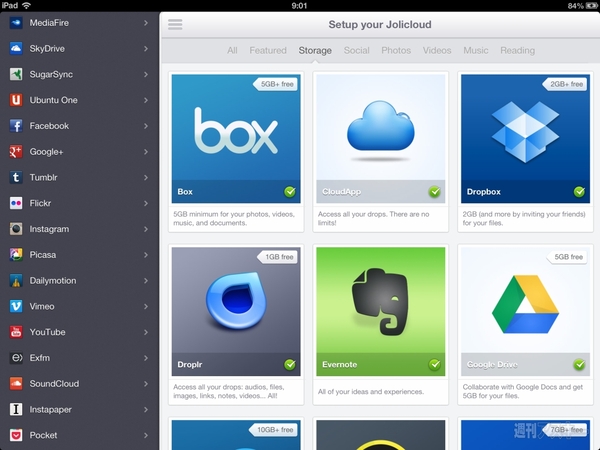Expand the Google+ row chevron
This screenshot has width=600, height=450.
click(146, 152)
